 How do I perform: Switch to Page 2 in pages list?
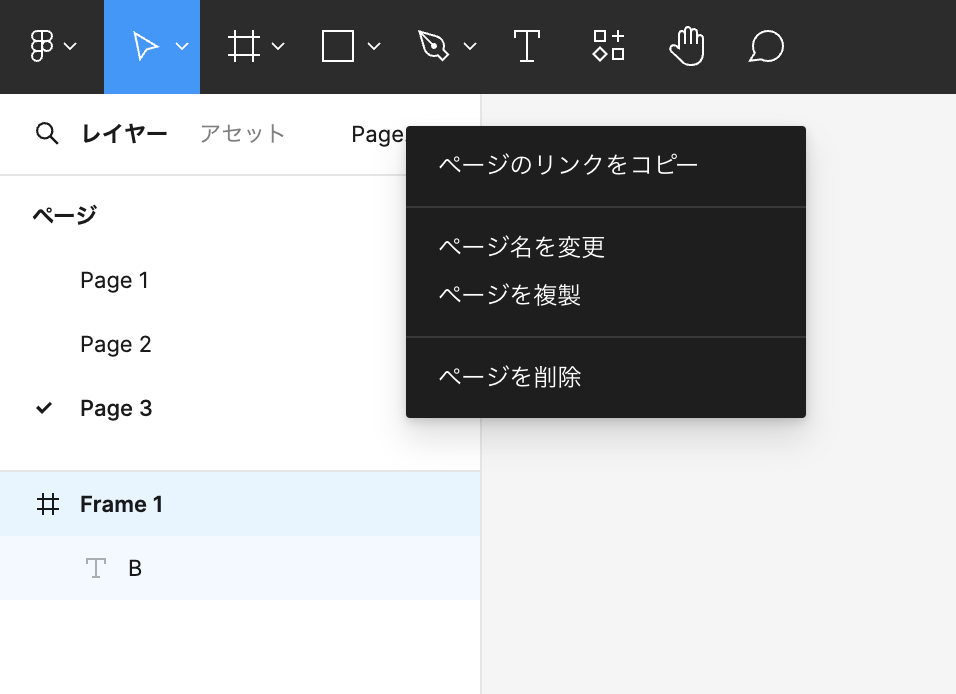coord(116,344)
